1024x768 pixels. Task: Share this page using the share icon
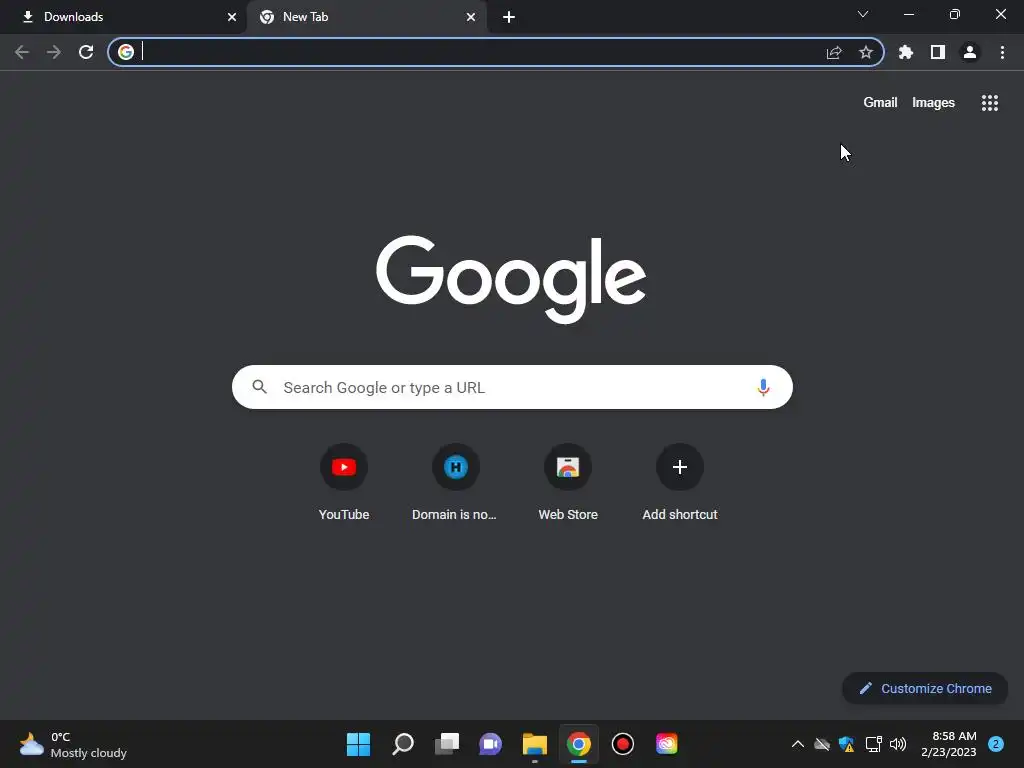click(x=834, y=52)
